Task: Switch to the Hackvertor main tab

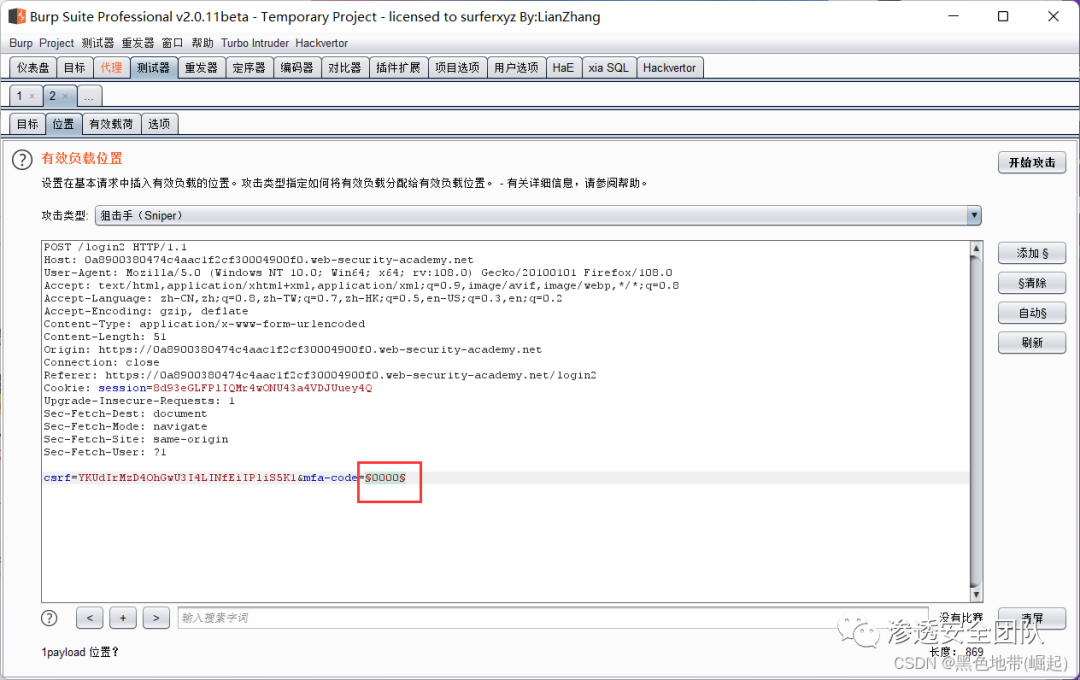Action: coord(669,68)
